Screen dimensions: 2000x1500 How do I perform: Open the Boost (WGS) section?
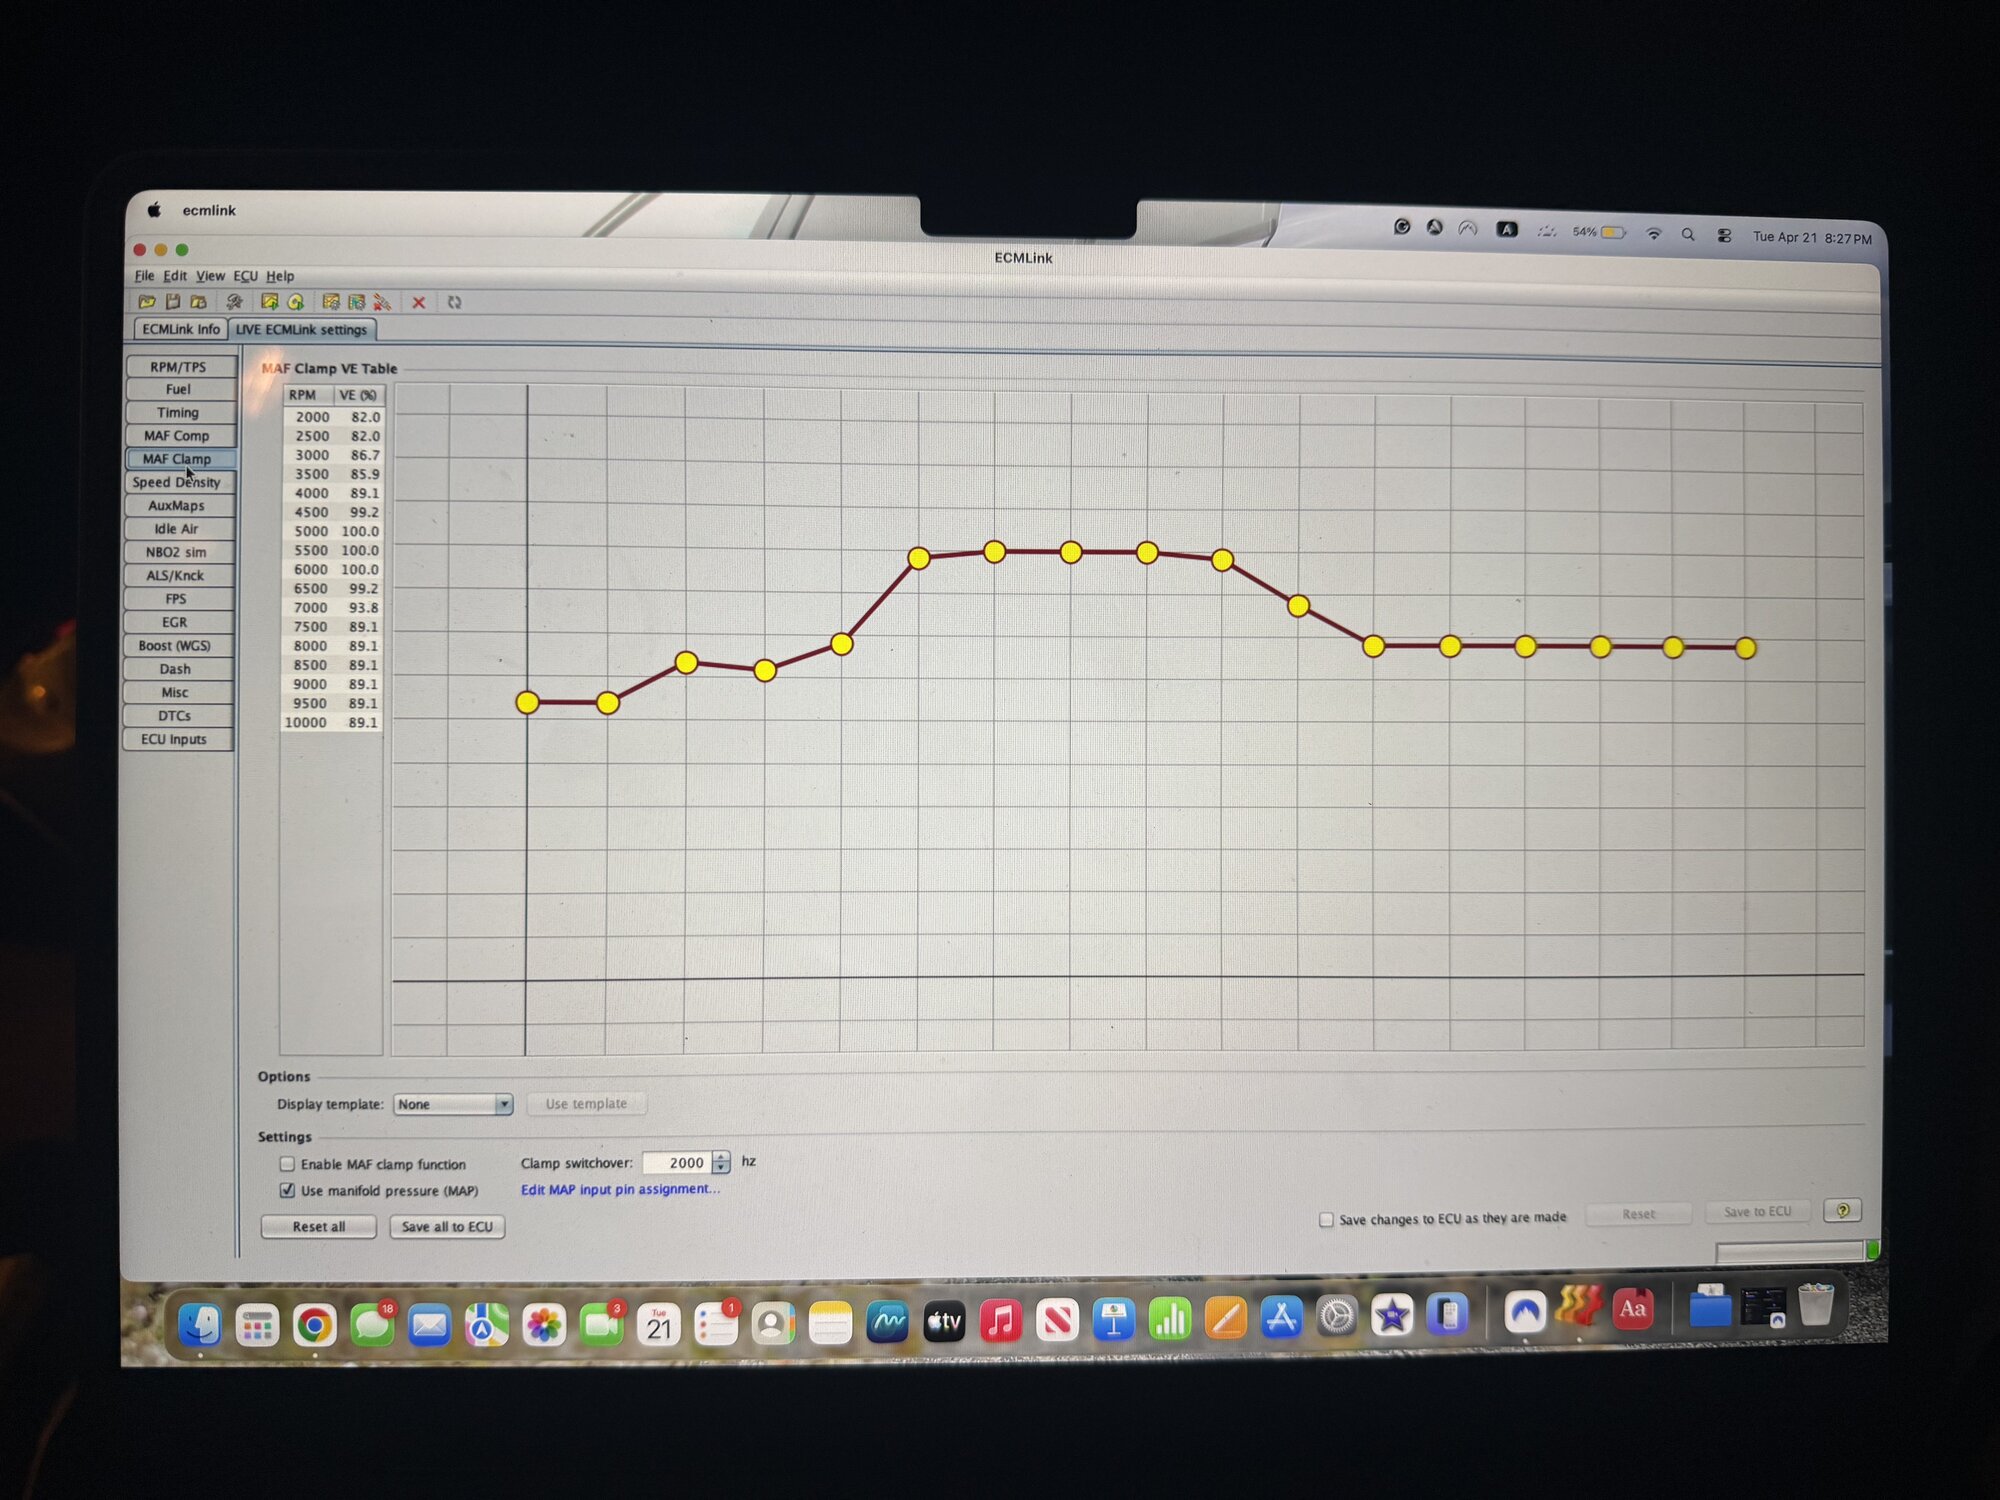click(x=175, y=645)
